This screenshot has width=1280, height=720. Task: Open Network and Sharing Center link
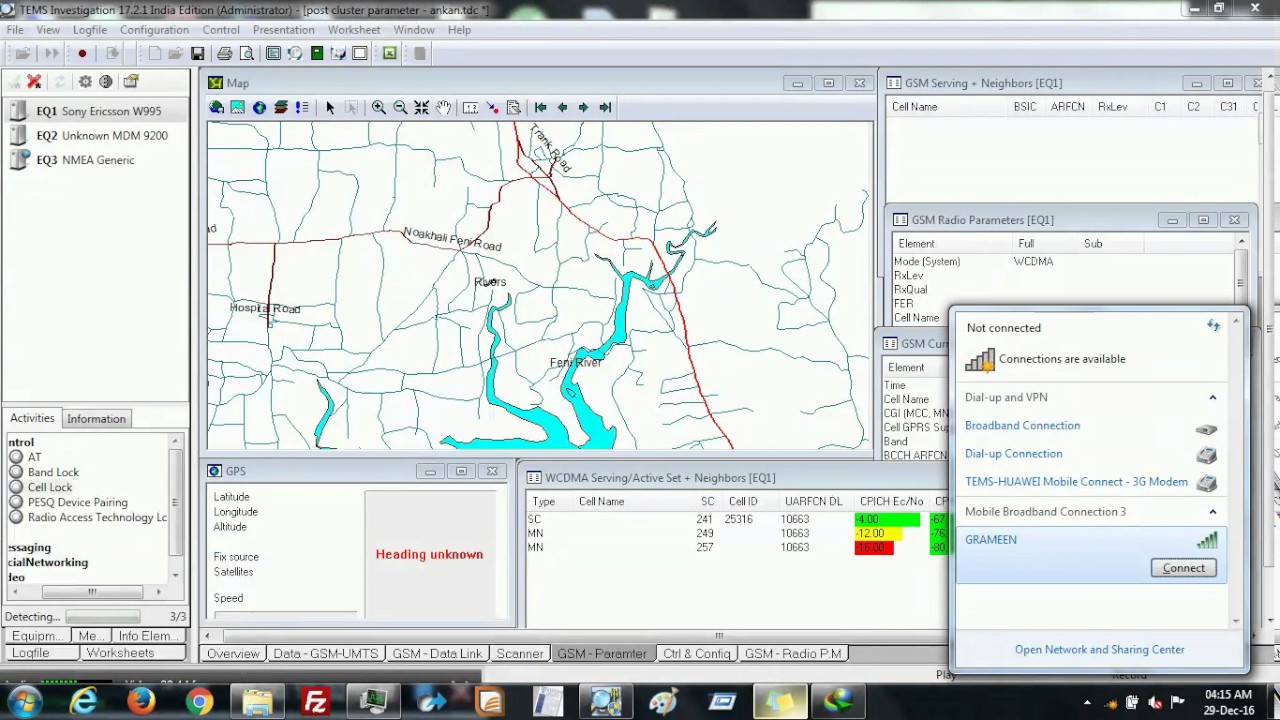pyautogui.click(x=1099, y=650)
